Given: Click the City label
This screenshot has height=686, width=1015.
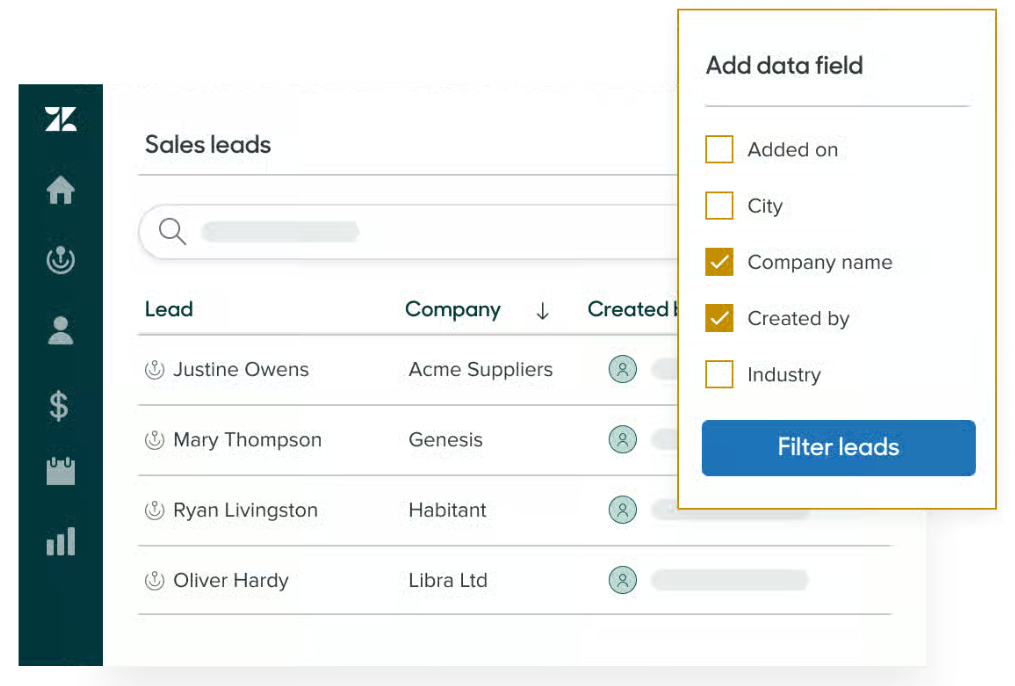Looking at the screenshot, I should pyautogui.click(x=764, y=206).
